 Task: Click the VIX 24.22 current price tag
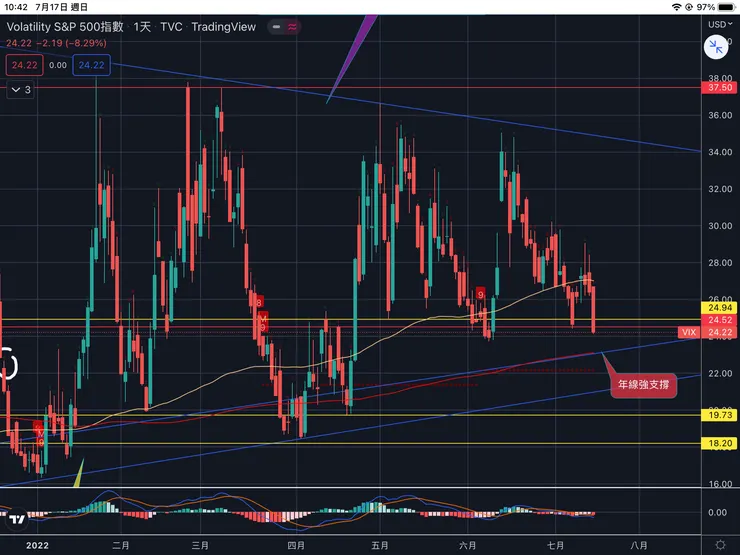click(x=708, y=332)
